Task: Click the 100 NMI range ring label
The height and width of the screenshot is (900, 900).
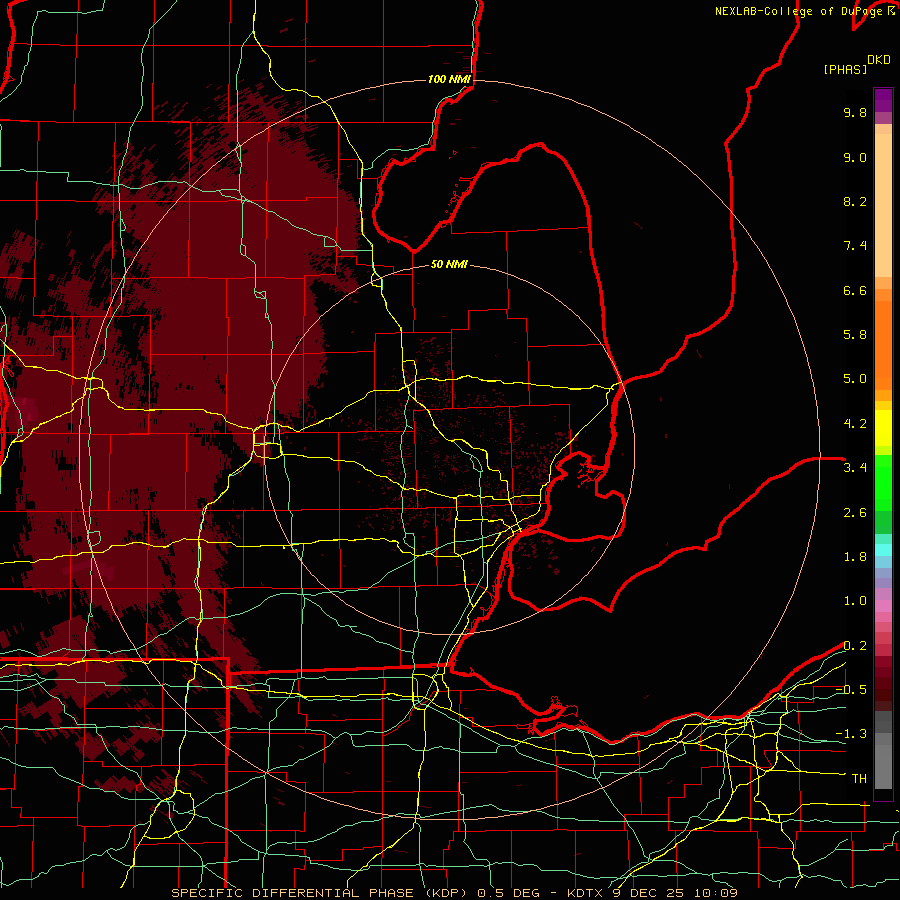Action: tap(449, 79)
